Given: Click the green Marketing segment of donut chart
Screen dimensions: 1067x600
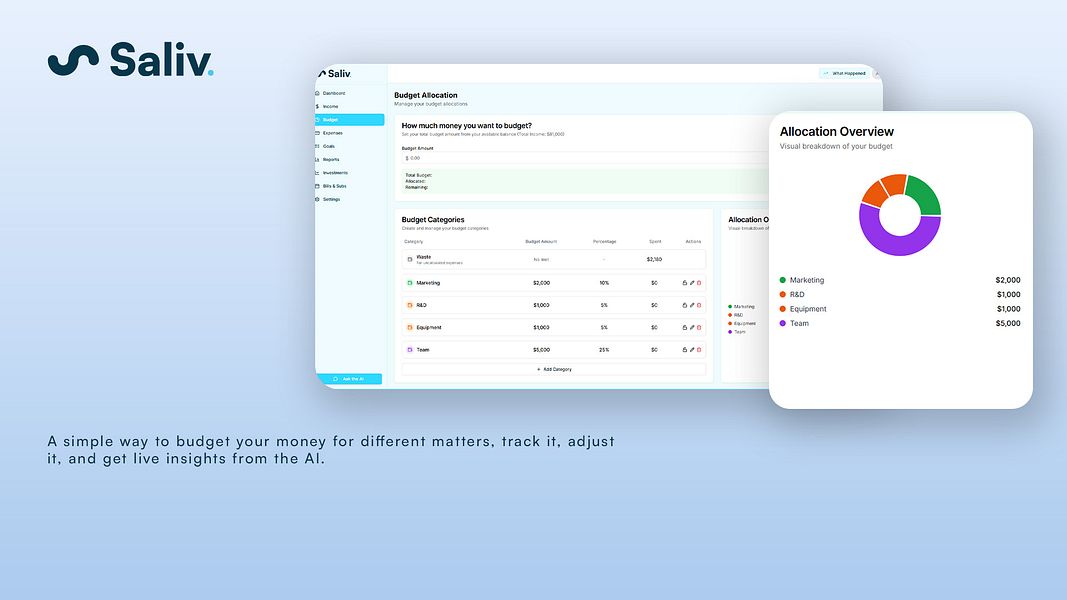Looking at the screenshot, I should [x=927, y=193].
